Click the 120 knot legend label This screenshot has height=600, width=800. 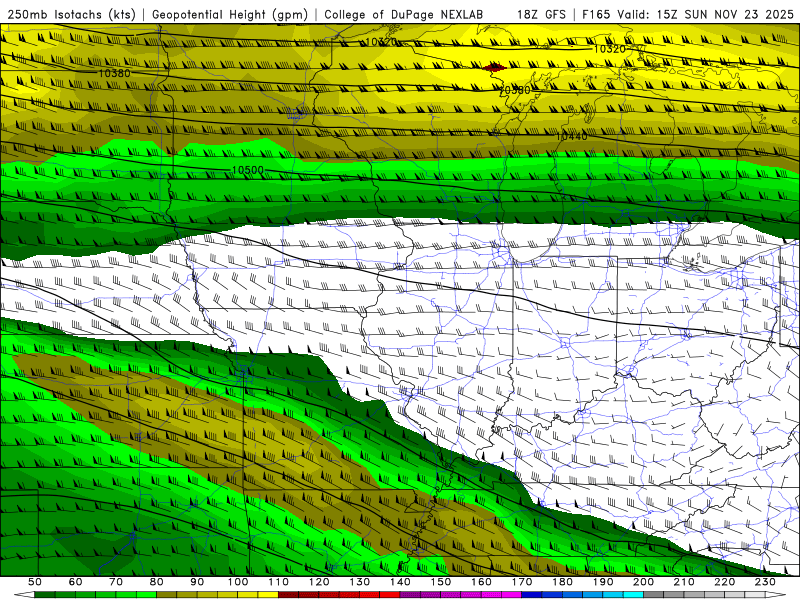[319, 582]
